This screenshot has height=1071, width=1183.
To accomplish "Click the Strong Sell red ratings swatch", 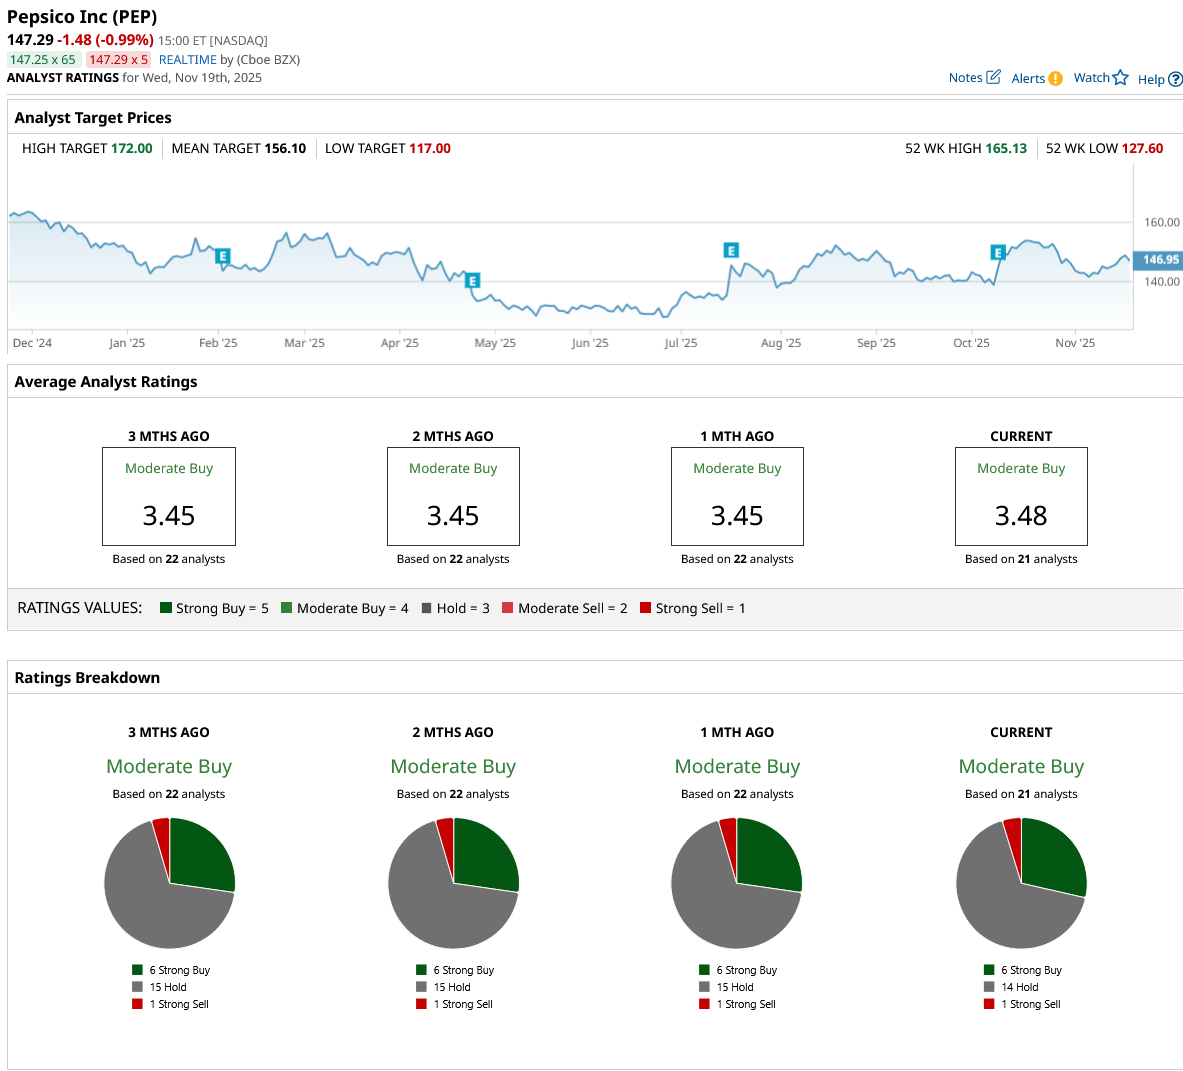I will tap(645, 608).
